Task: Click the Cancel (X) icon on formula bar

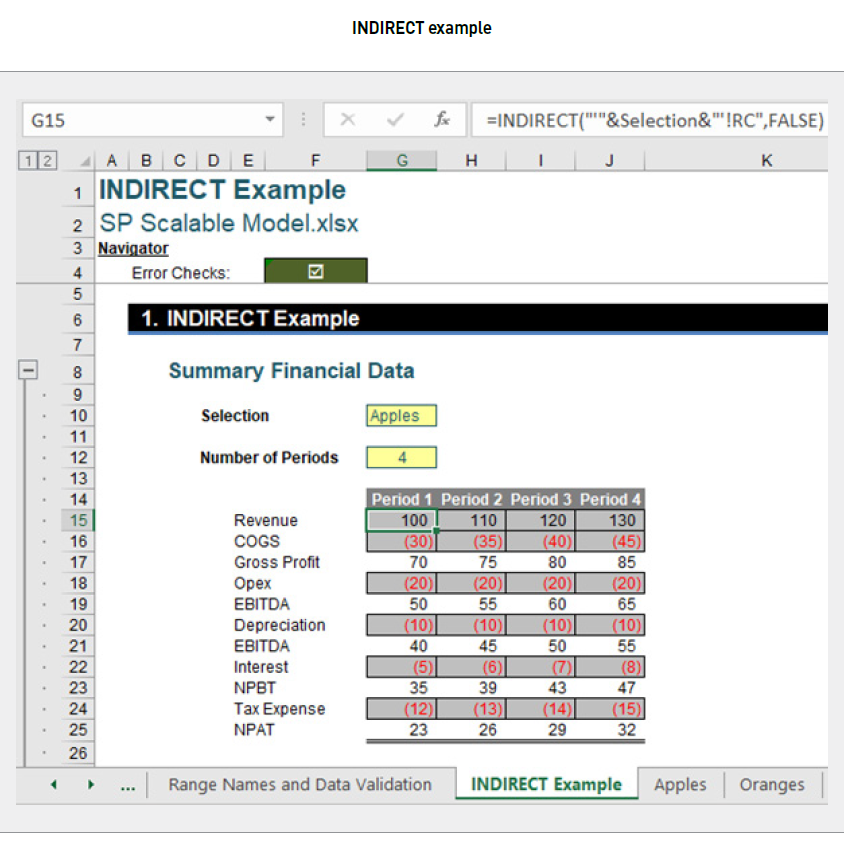Action: [x=350, y=119]
